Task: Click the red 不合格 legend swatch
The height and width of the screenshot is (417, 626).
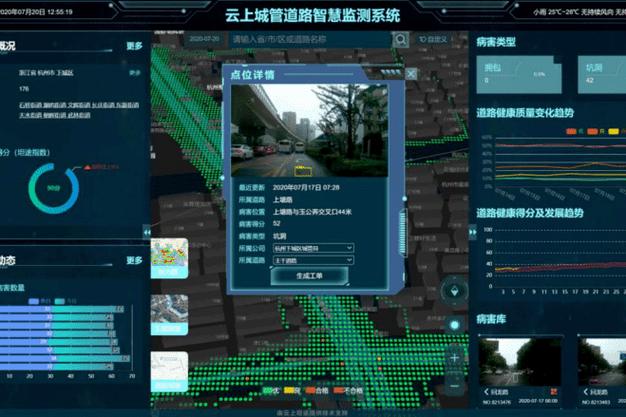Action: coord(339,390)
